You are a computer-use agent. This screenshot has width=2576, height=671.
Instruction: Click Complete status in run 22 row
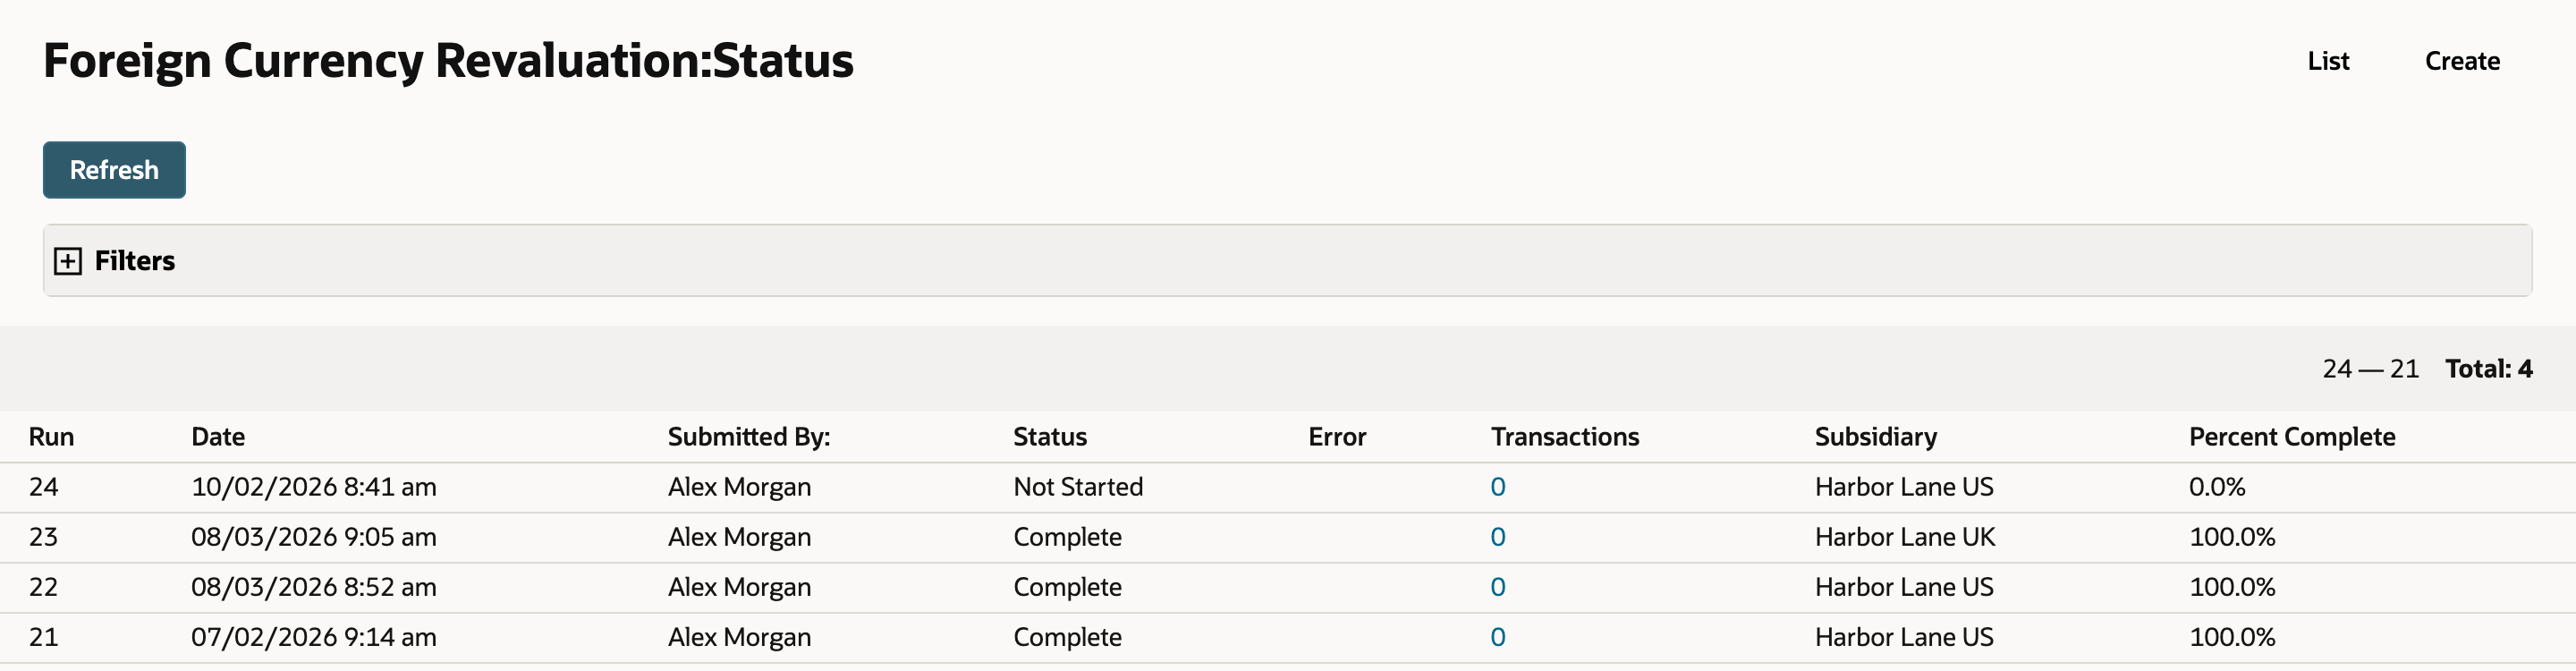[x=1067, y=587]
